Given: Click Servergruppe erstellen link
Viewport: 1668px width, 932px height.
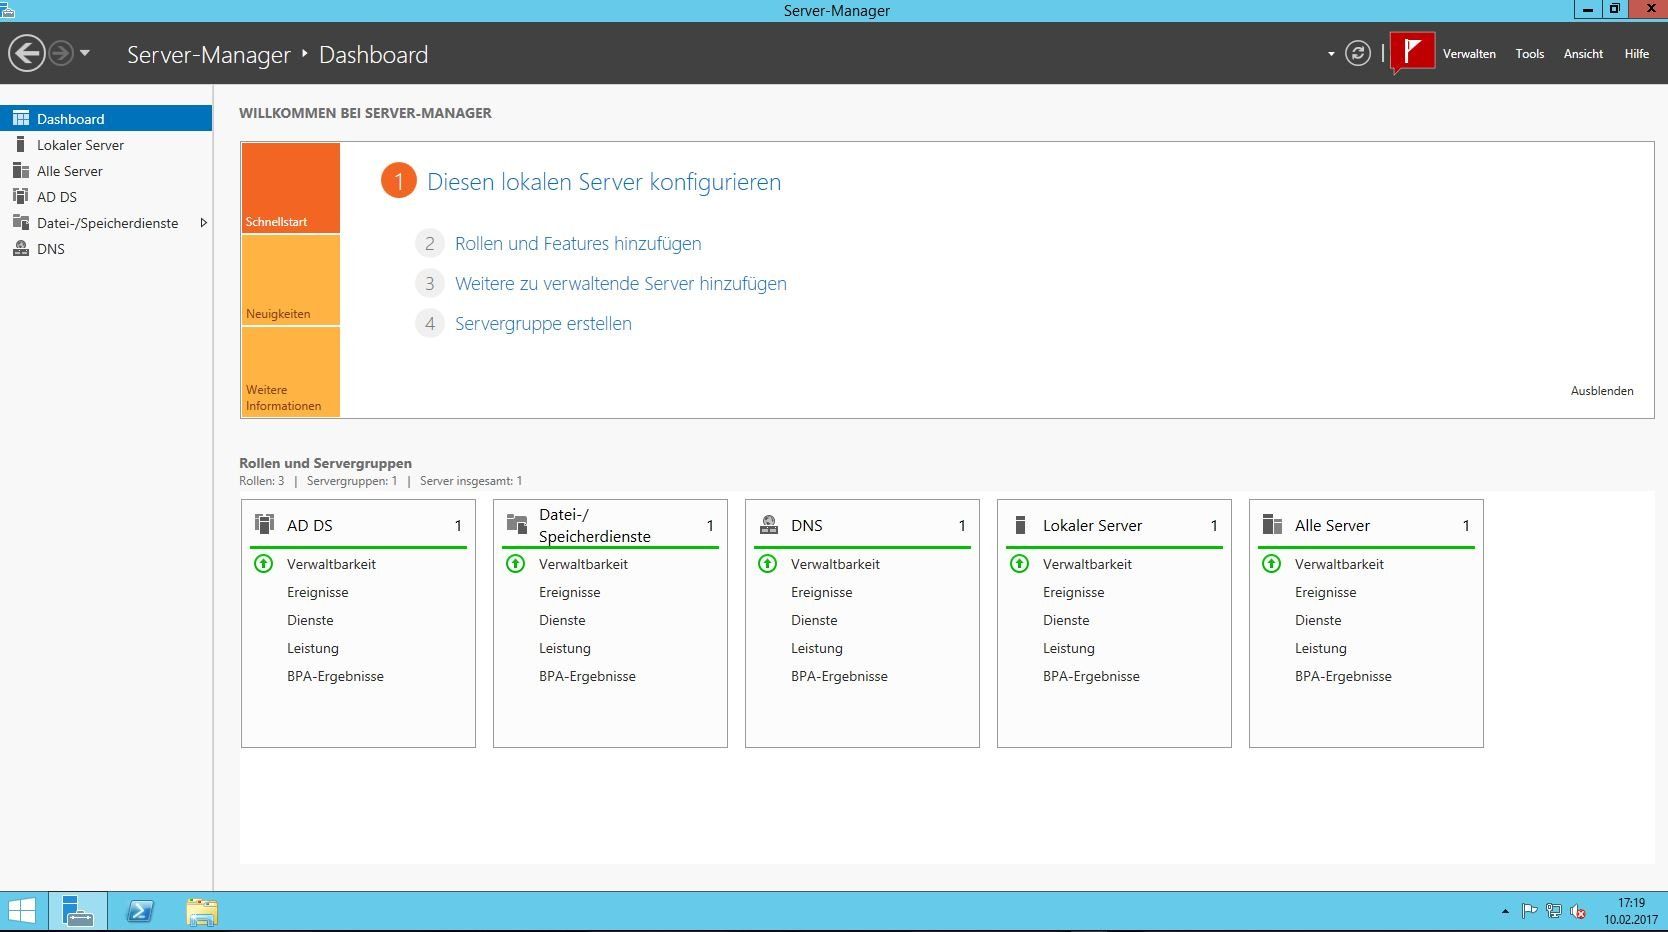Looking at the screenshot, I should point(543,323).
